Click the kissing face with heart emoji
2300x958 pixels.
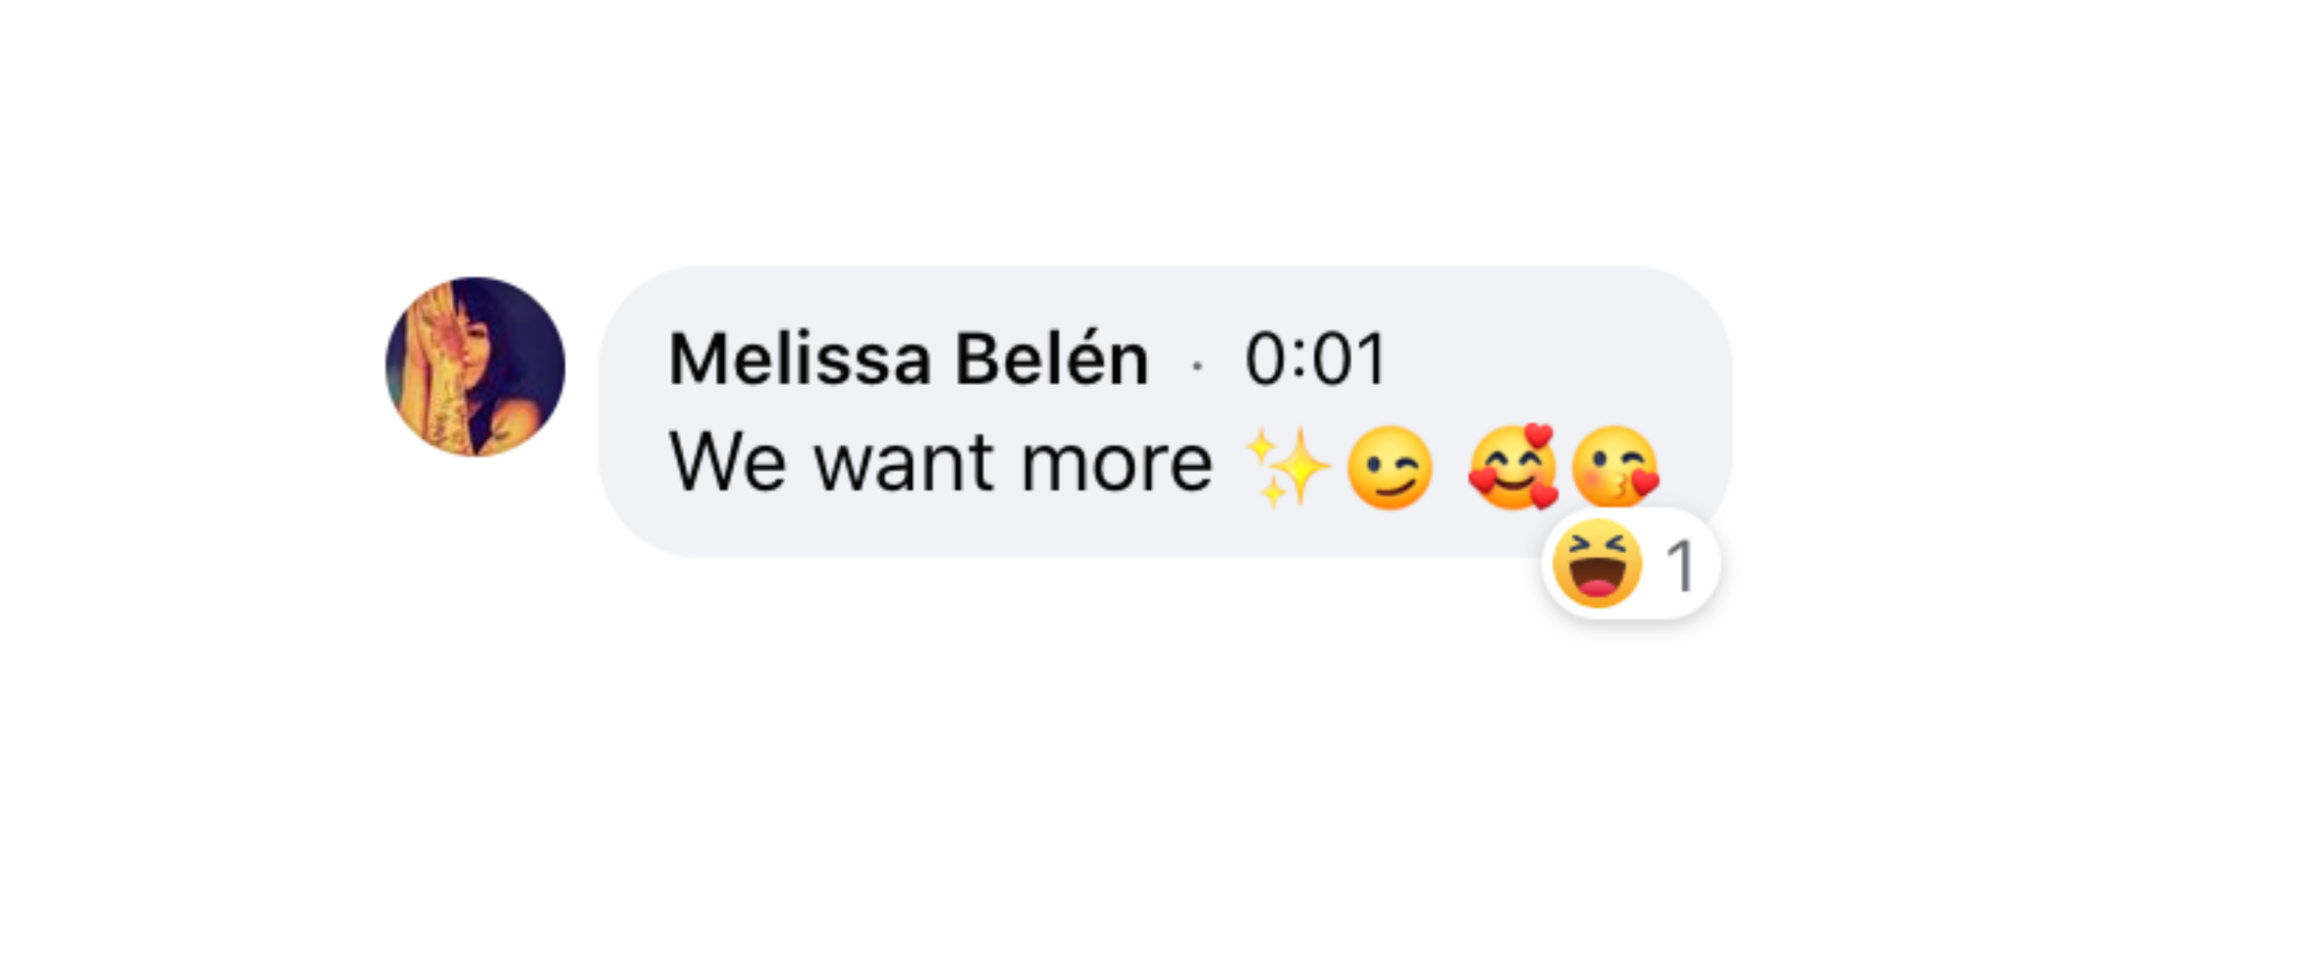click(x=1616, y=467)
